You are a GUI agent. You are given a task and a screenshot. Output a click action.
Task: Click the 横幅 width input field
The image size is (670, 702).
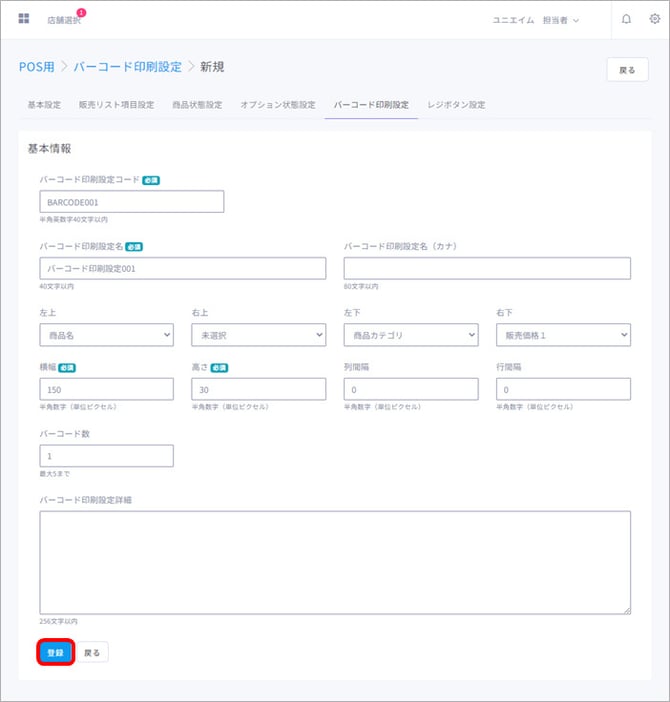coord(106,389)
